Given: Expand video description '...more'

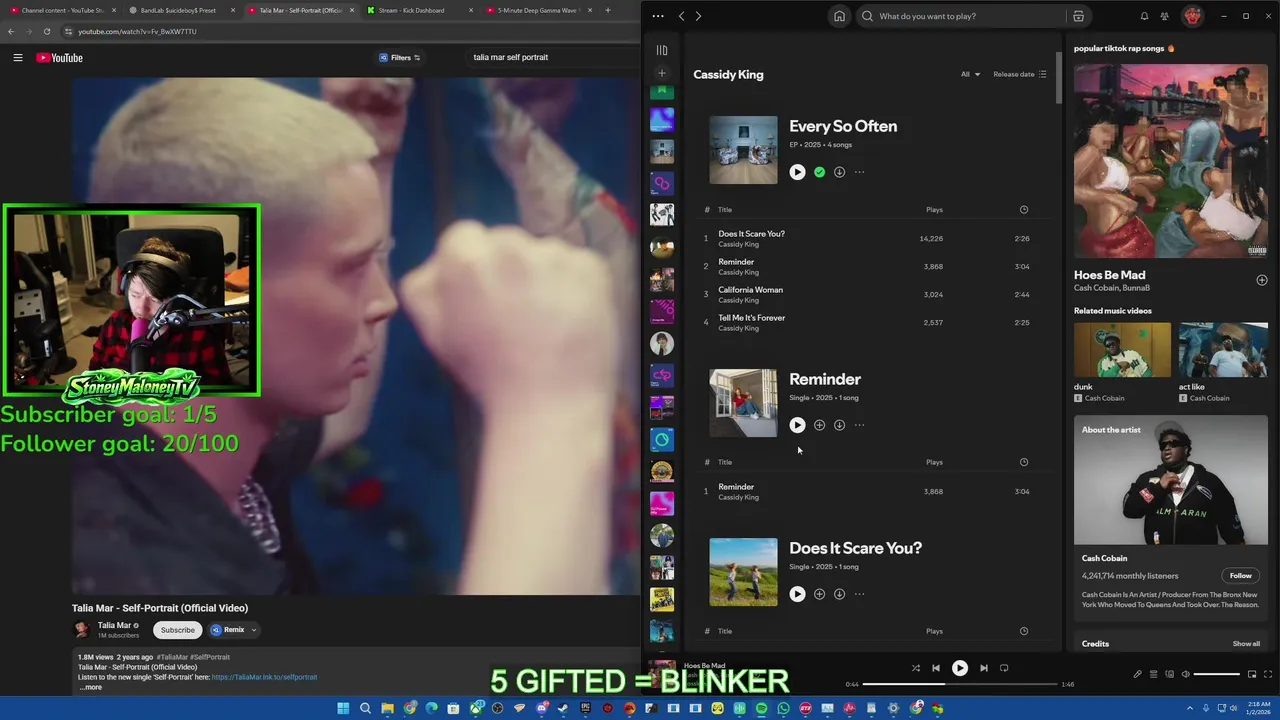Looking at the screenshot, I should tap(91, 687).
